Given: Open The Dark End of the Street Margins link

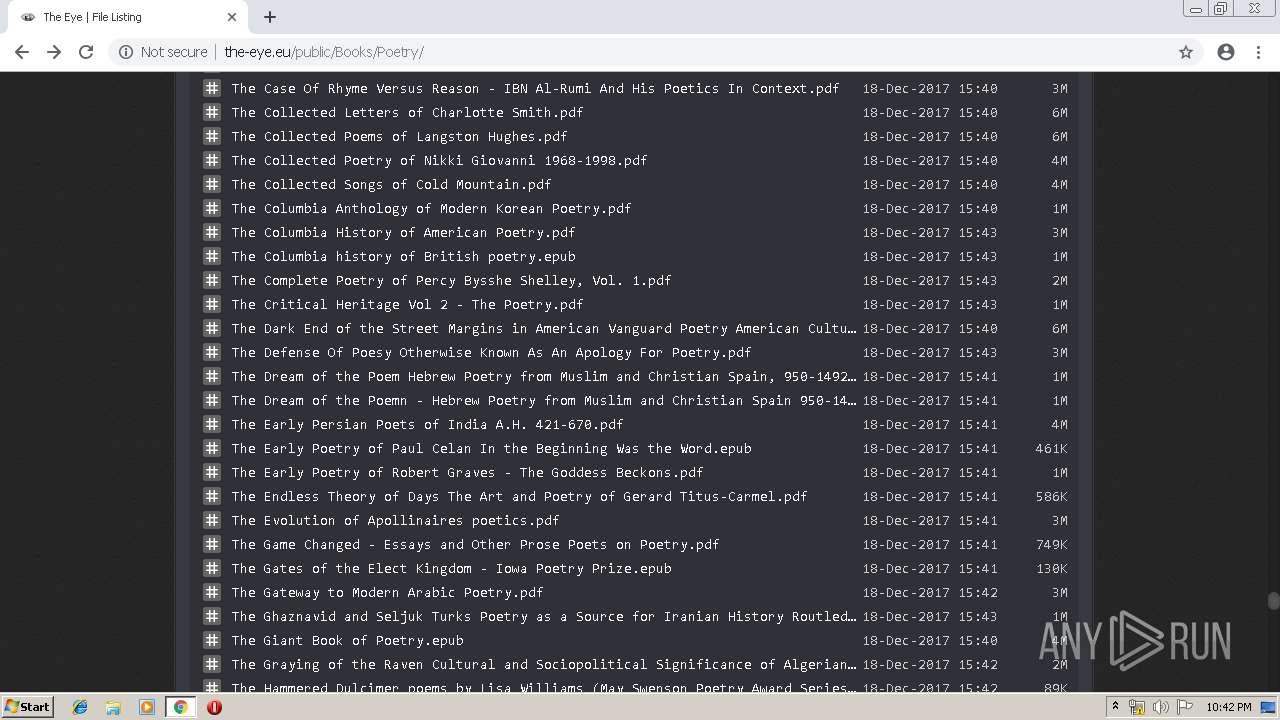Looking at the screenshot, I should click(x=543, y=328).
